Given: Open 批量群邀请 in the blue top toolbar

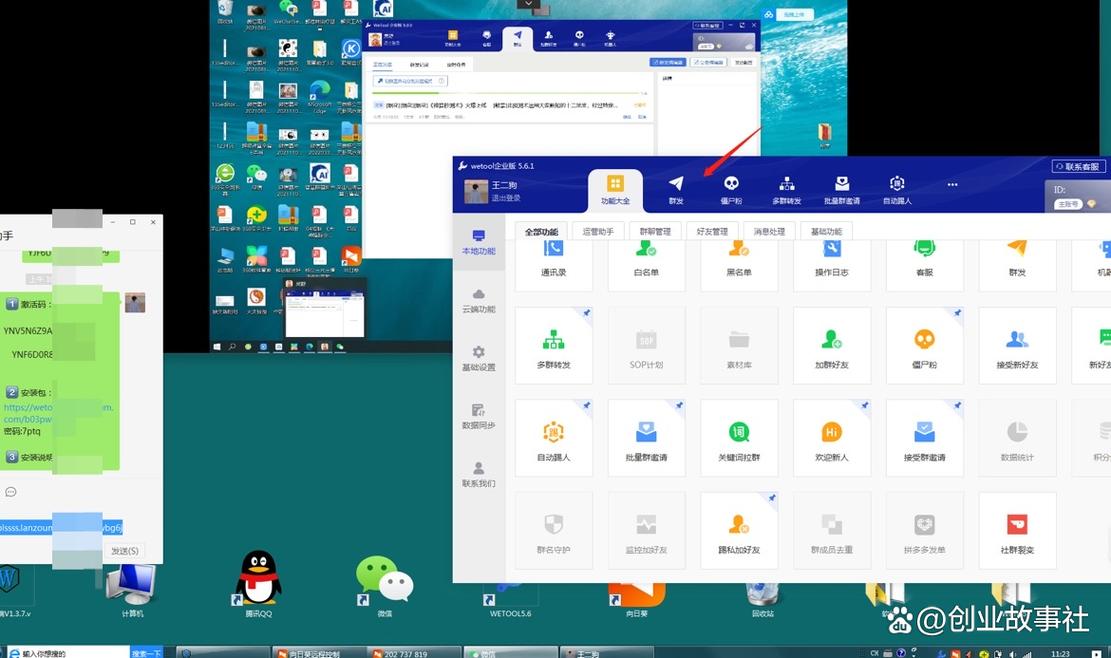Looking at the screenshot, I should [842, 191].
